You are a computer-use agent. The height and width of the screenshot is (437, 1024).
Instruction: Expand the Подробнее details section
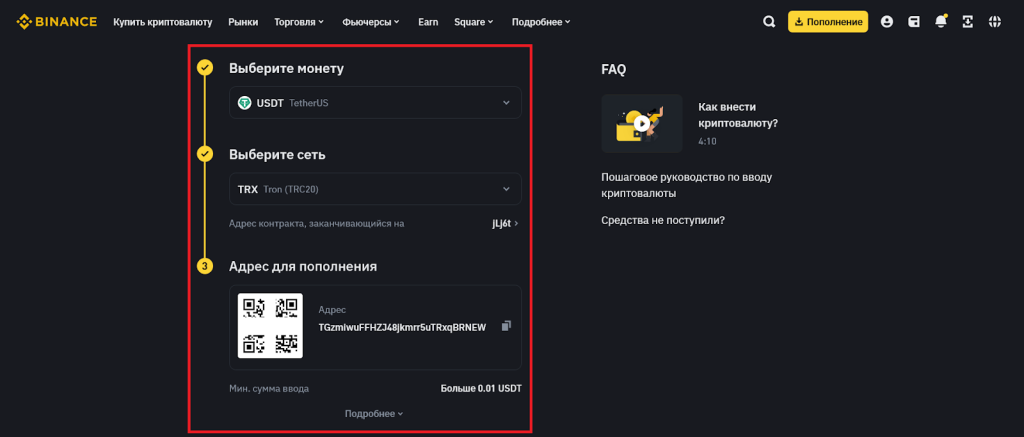[x=374, y=413]
